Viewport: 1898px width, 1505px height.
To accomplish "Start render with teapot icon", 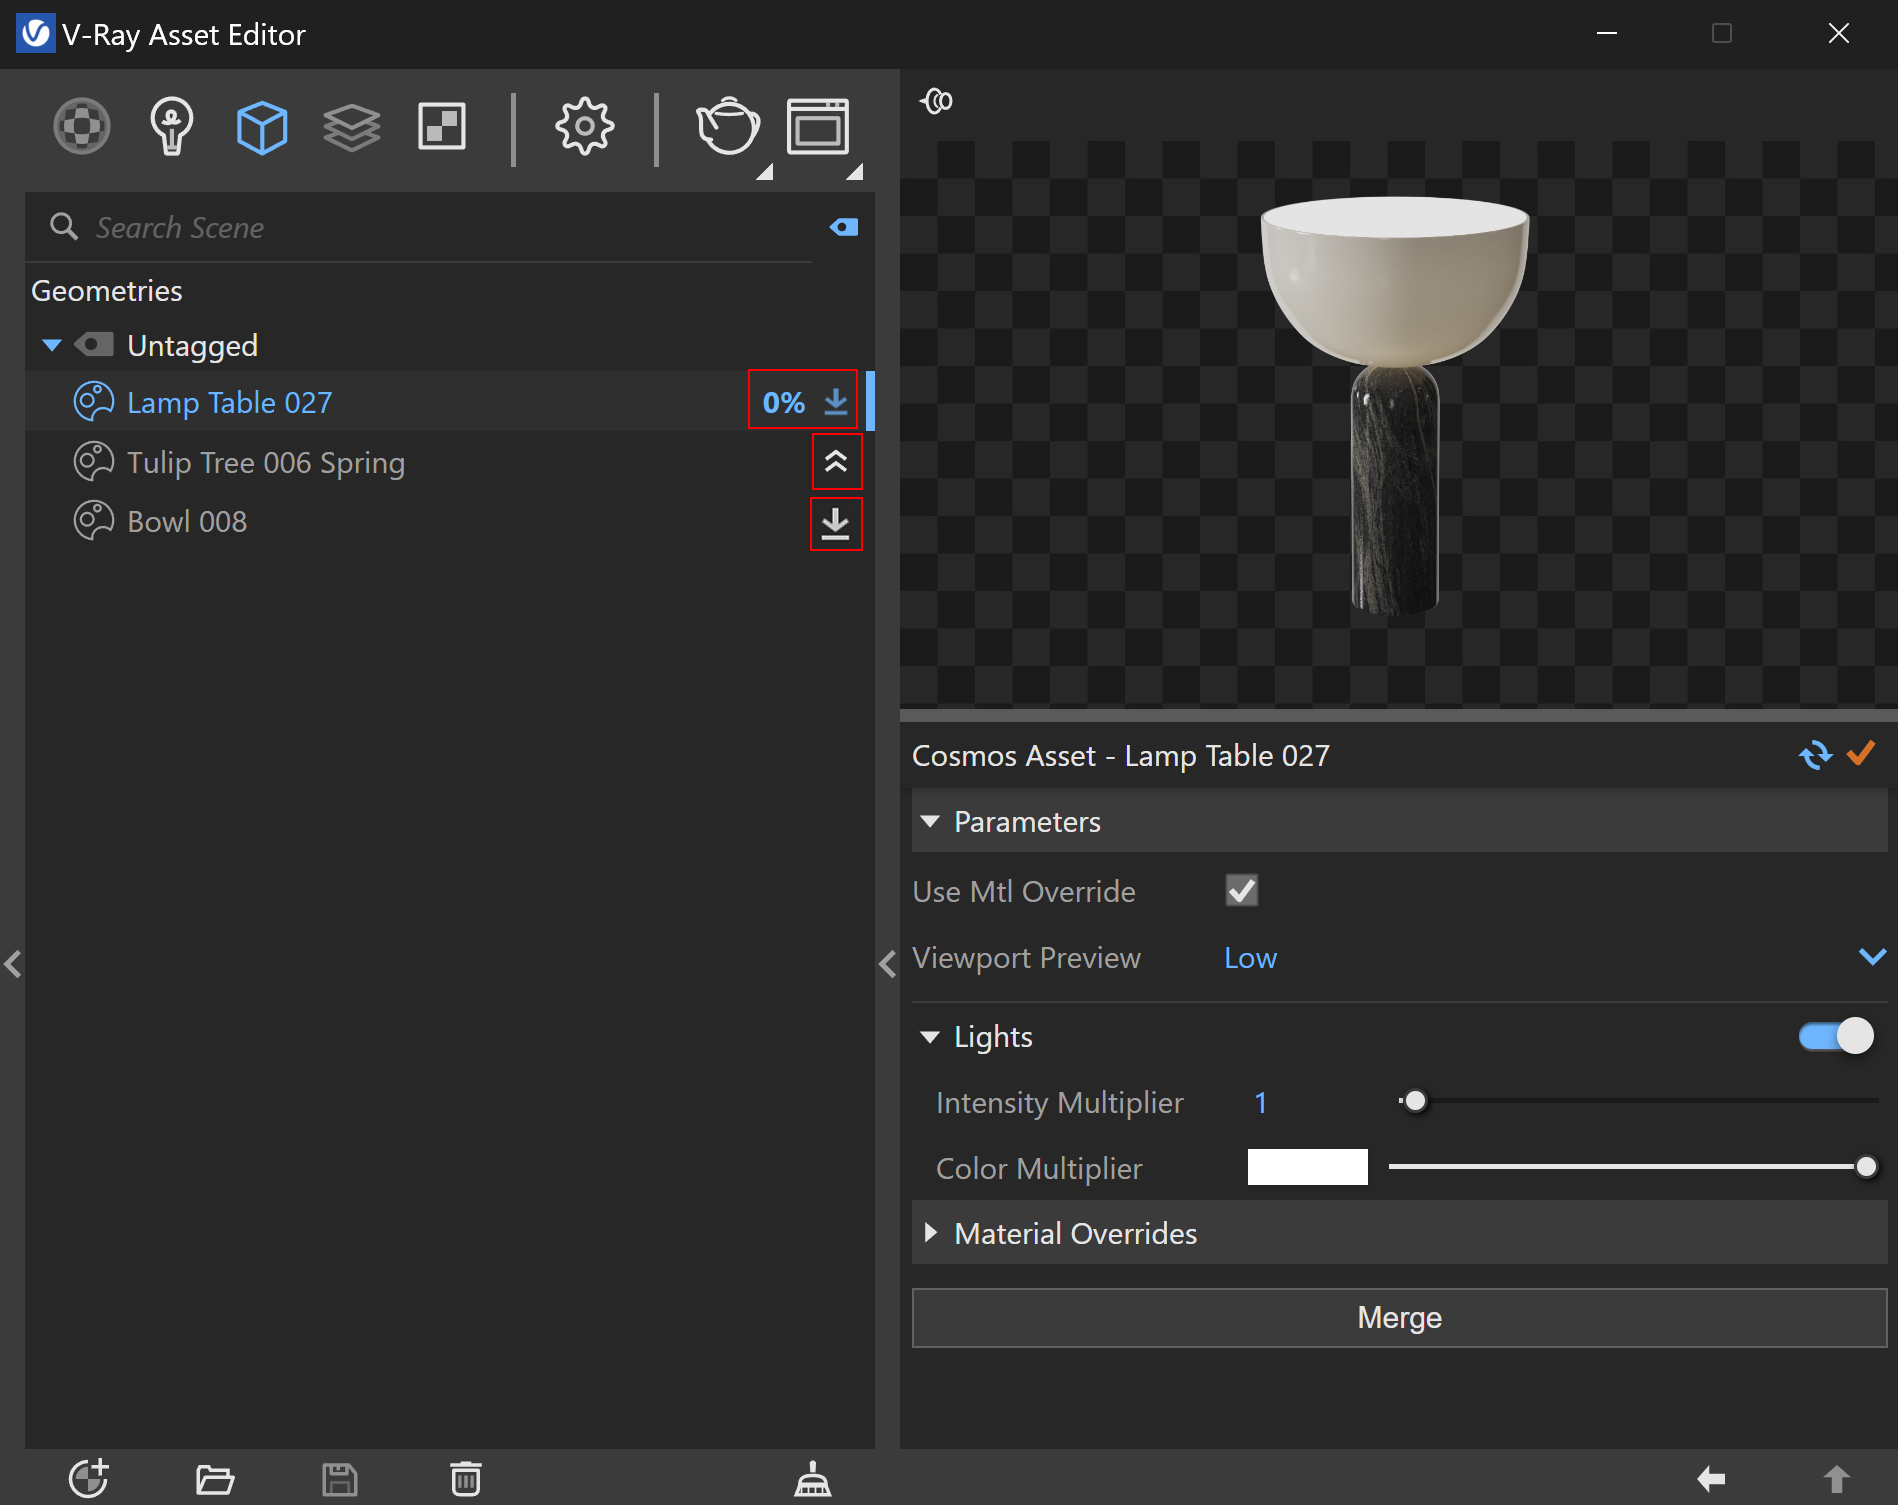I will 727,126.
